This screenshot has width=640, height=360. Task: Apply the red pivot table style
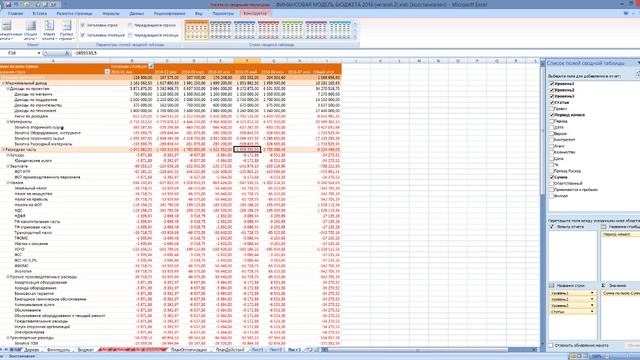click(268, 30)
